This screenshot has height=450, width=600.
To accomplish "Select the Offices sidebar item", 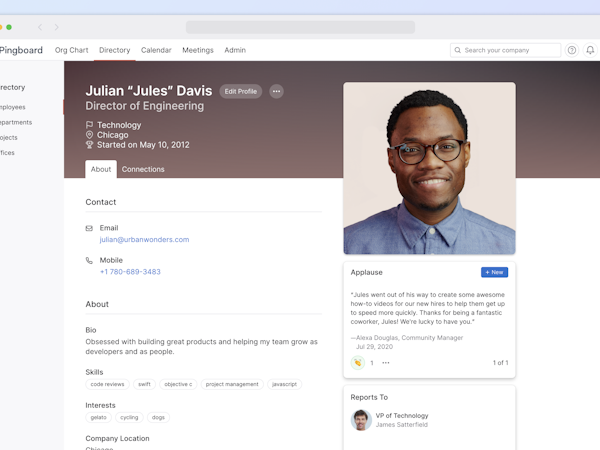I will point(7,153).
